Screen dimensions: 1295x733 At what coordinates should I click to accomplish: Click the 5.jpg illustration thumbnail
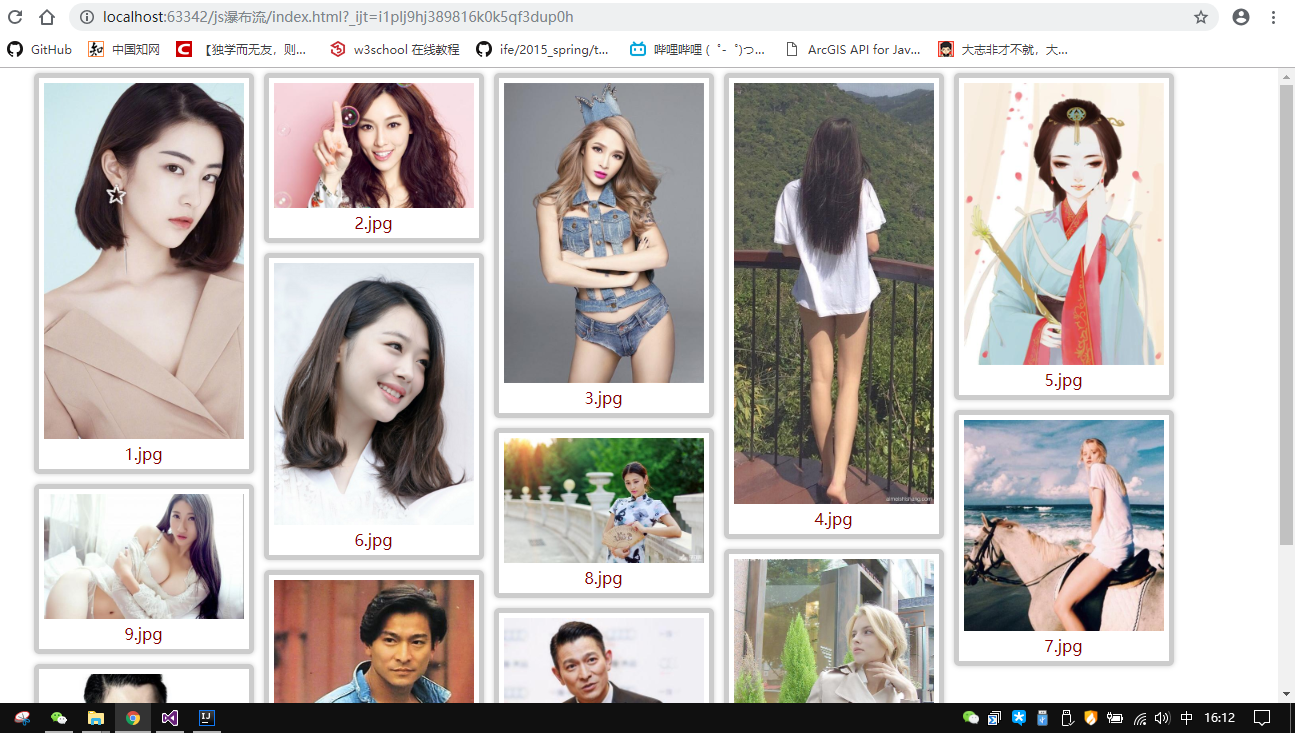pyautogui.click(x=1064, y=224)
